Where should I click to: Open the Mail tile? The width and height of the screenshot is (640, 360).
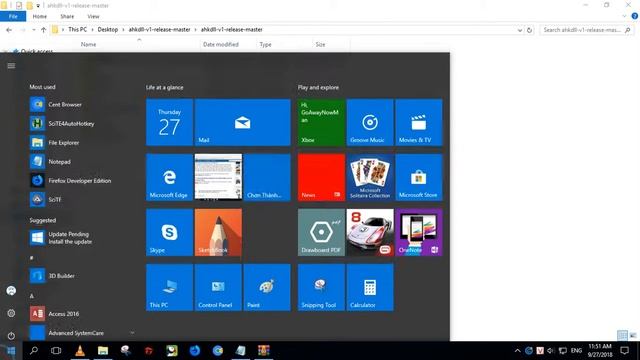click(242, 122)
